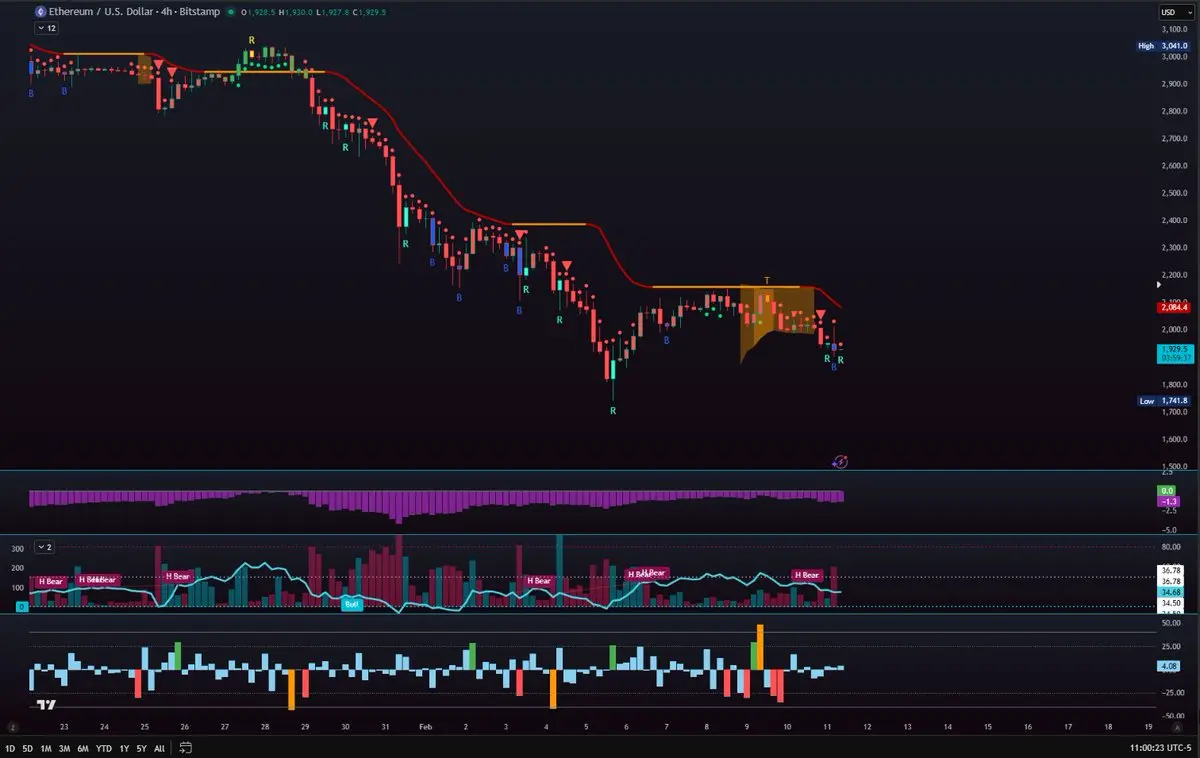Click the 3,000.0 price axis label
The width and height of the screenshot is (1200, 758).
pos(1174,57)
